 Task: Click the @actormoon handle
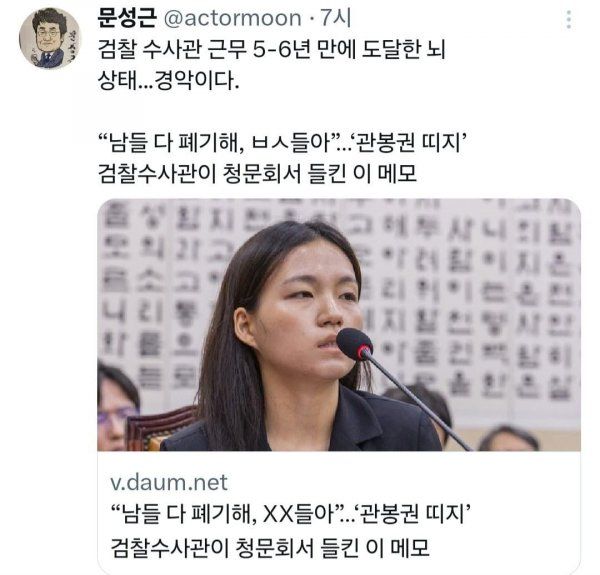[233, 19]
